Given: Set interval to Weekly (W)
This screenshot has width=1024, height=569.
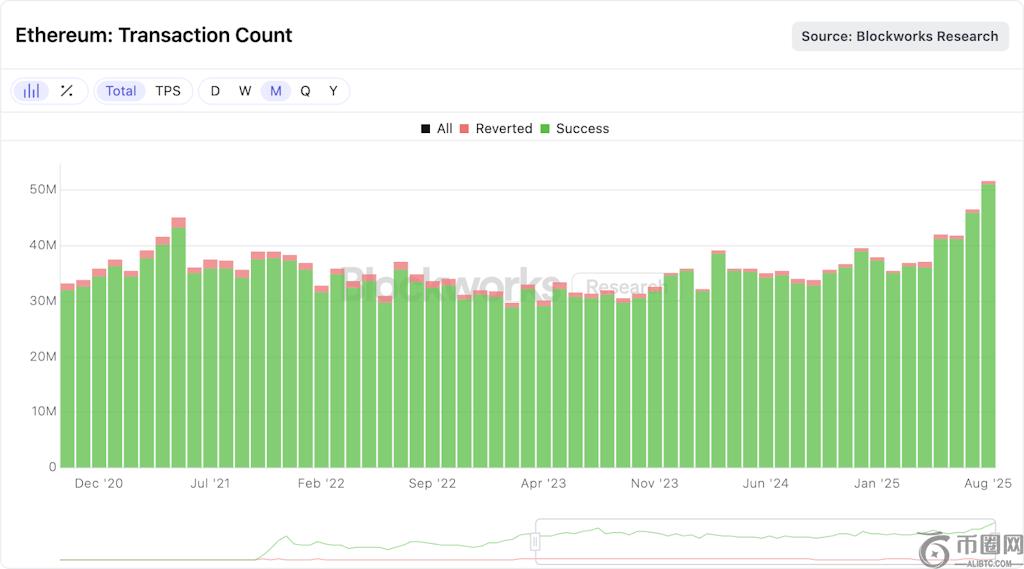Looking at the screenshot, I should pyautogui.click(x=245, y=91).
